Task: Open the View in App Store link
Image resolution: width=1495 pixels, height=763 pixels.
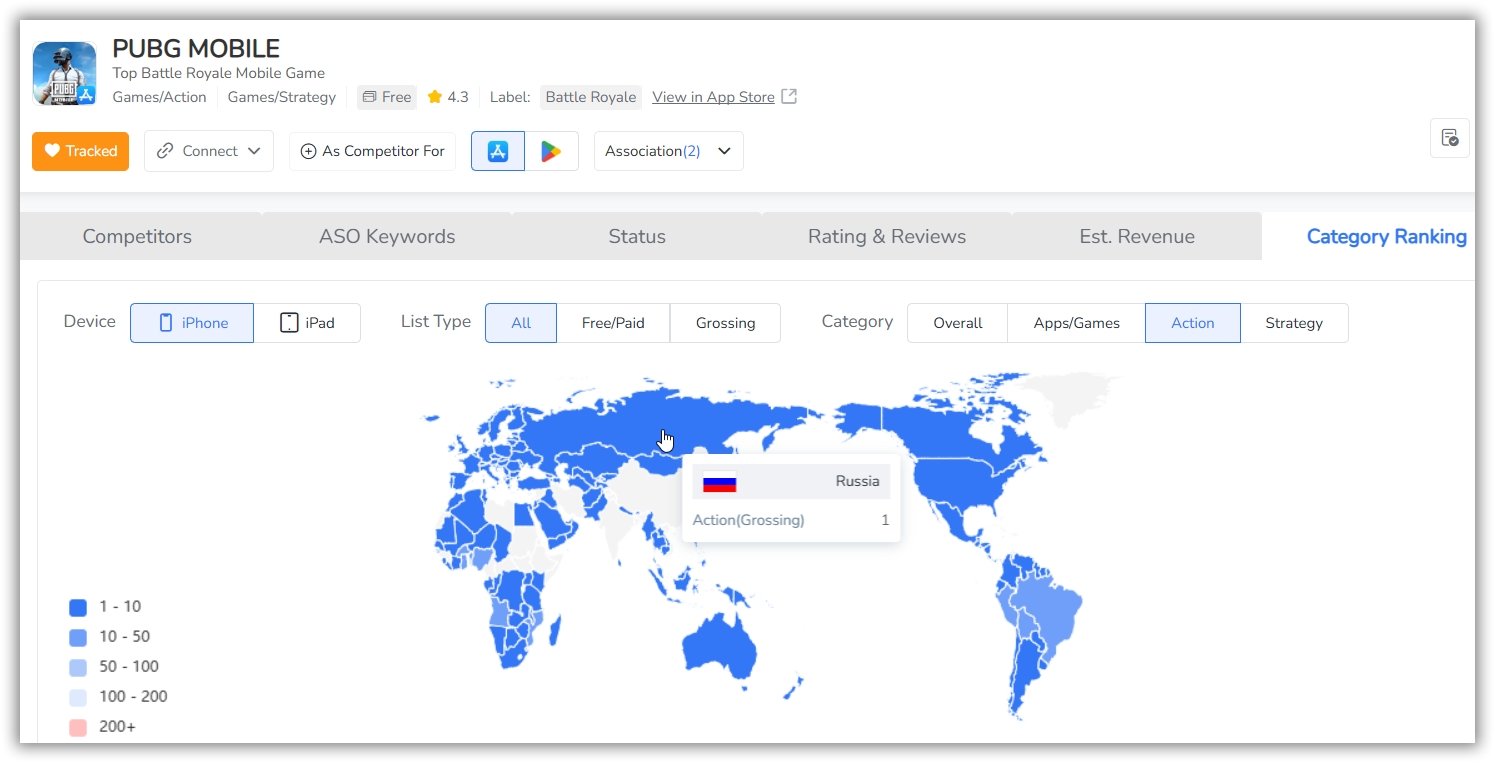Action: click(x=713, y=97)
